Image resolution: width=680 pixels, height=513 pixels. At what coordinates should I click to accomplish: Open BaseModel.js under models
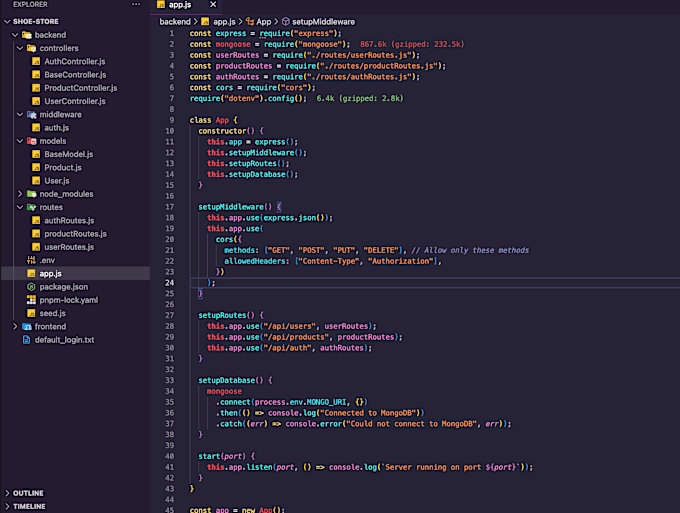click(x=69, y=154)
